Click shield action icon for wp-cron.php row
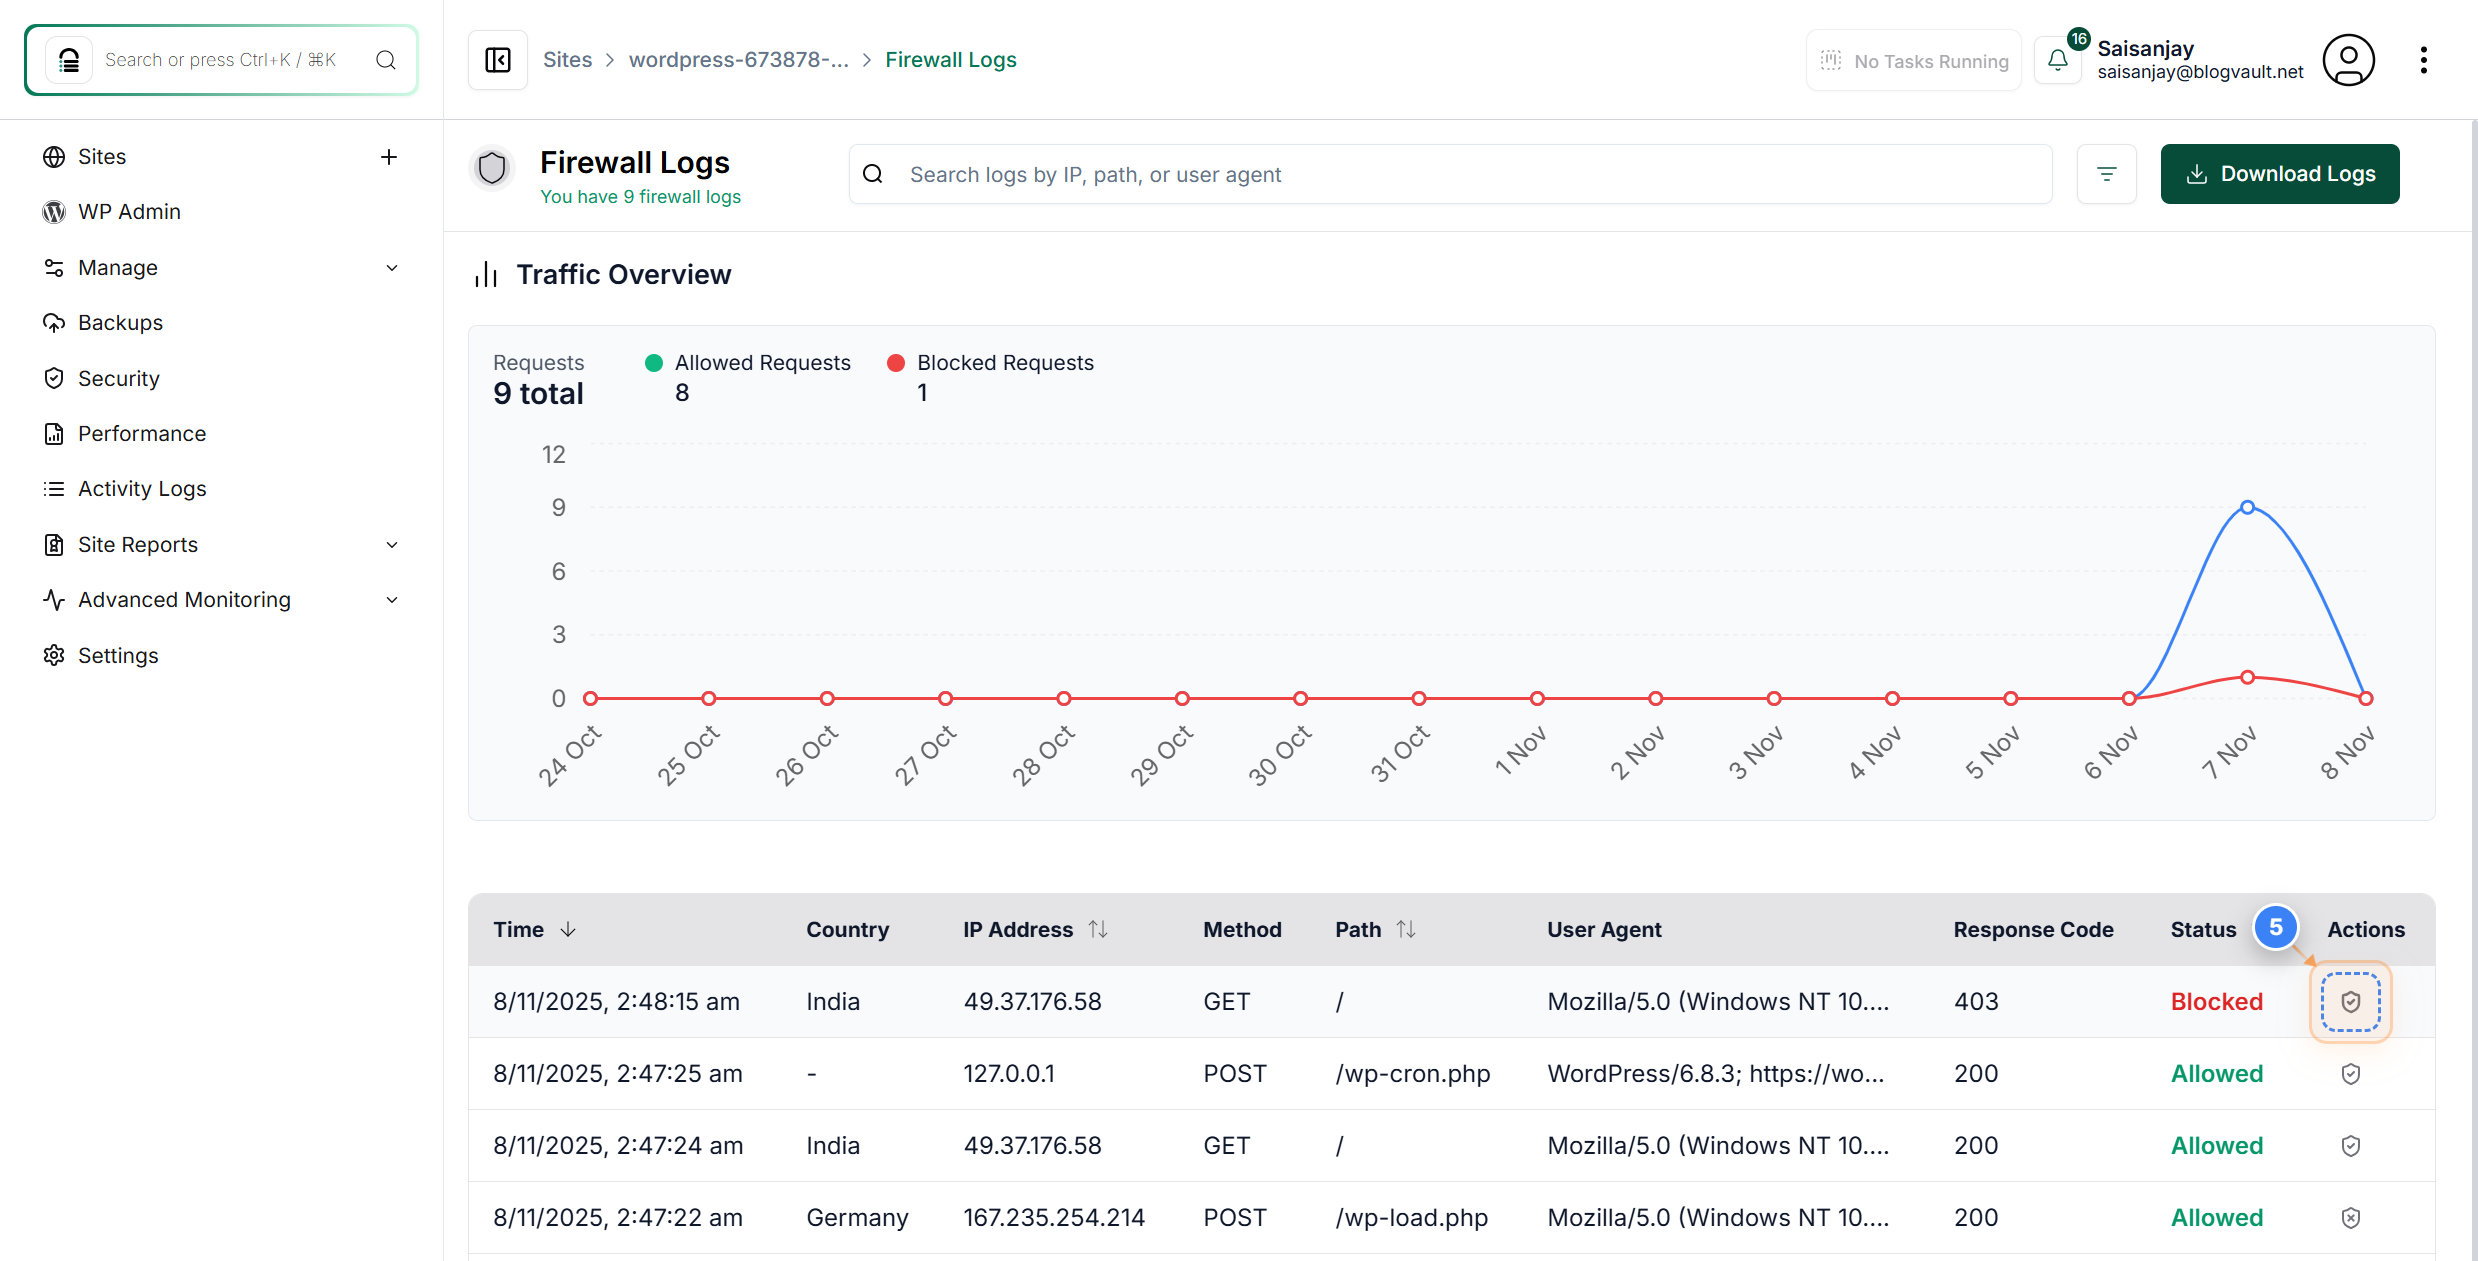 click(x=2350, y=1074)
